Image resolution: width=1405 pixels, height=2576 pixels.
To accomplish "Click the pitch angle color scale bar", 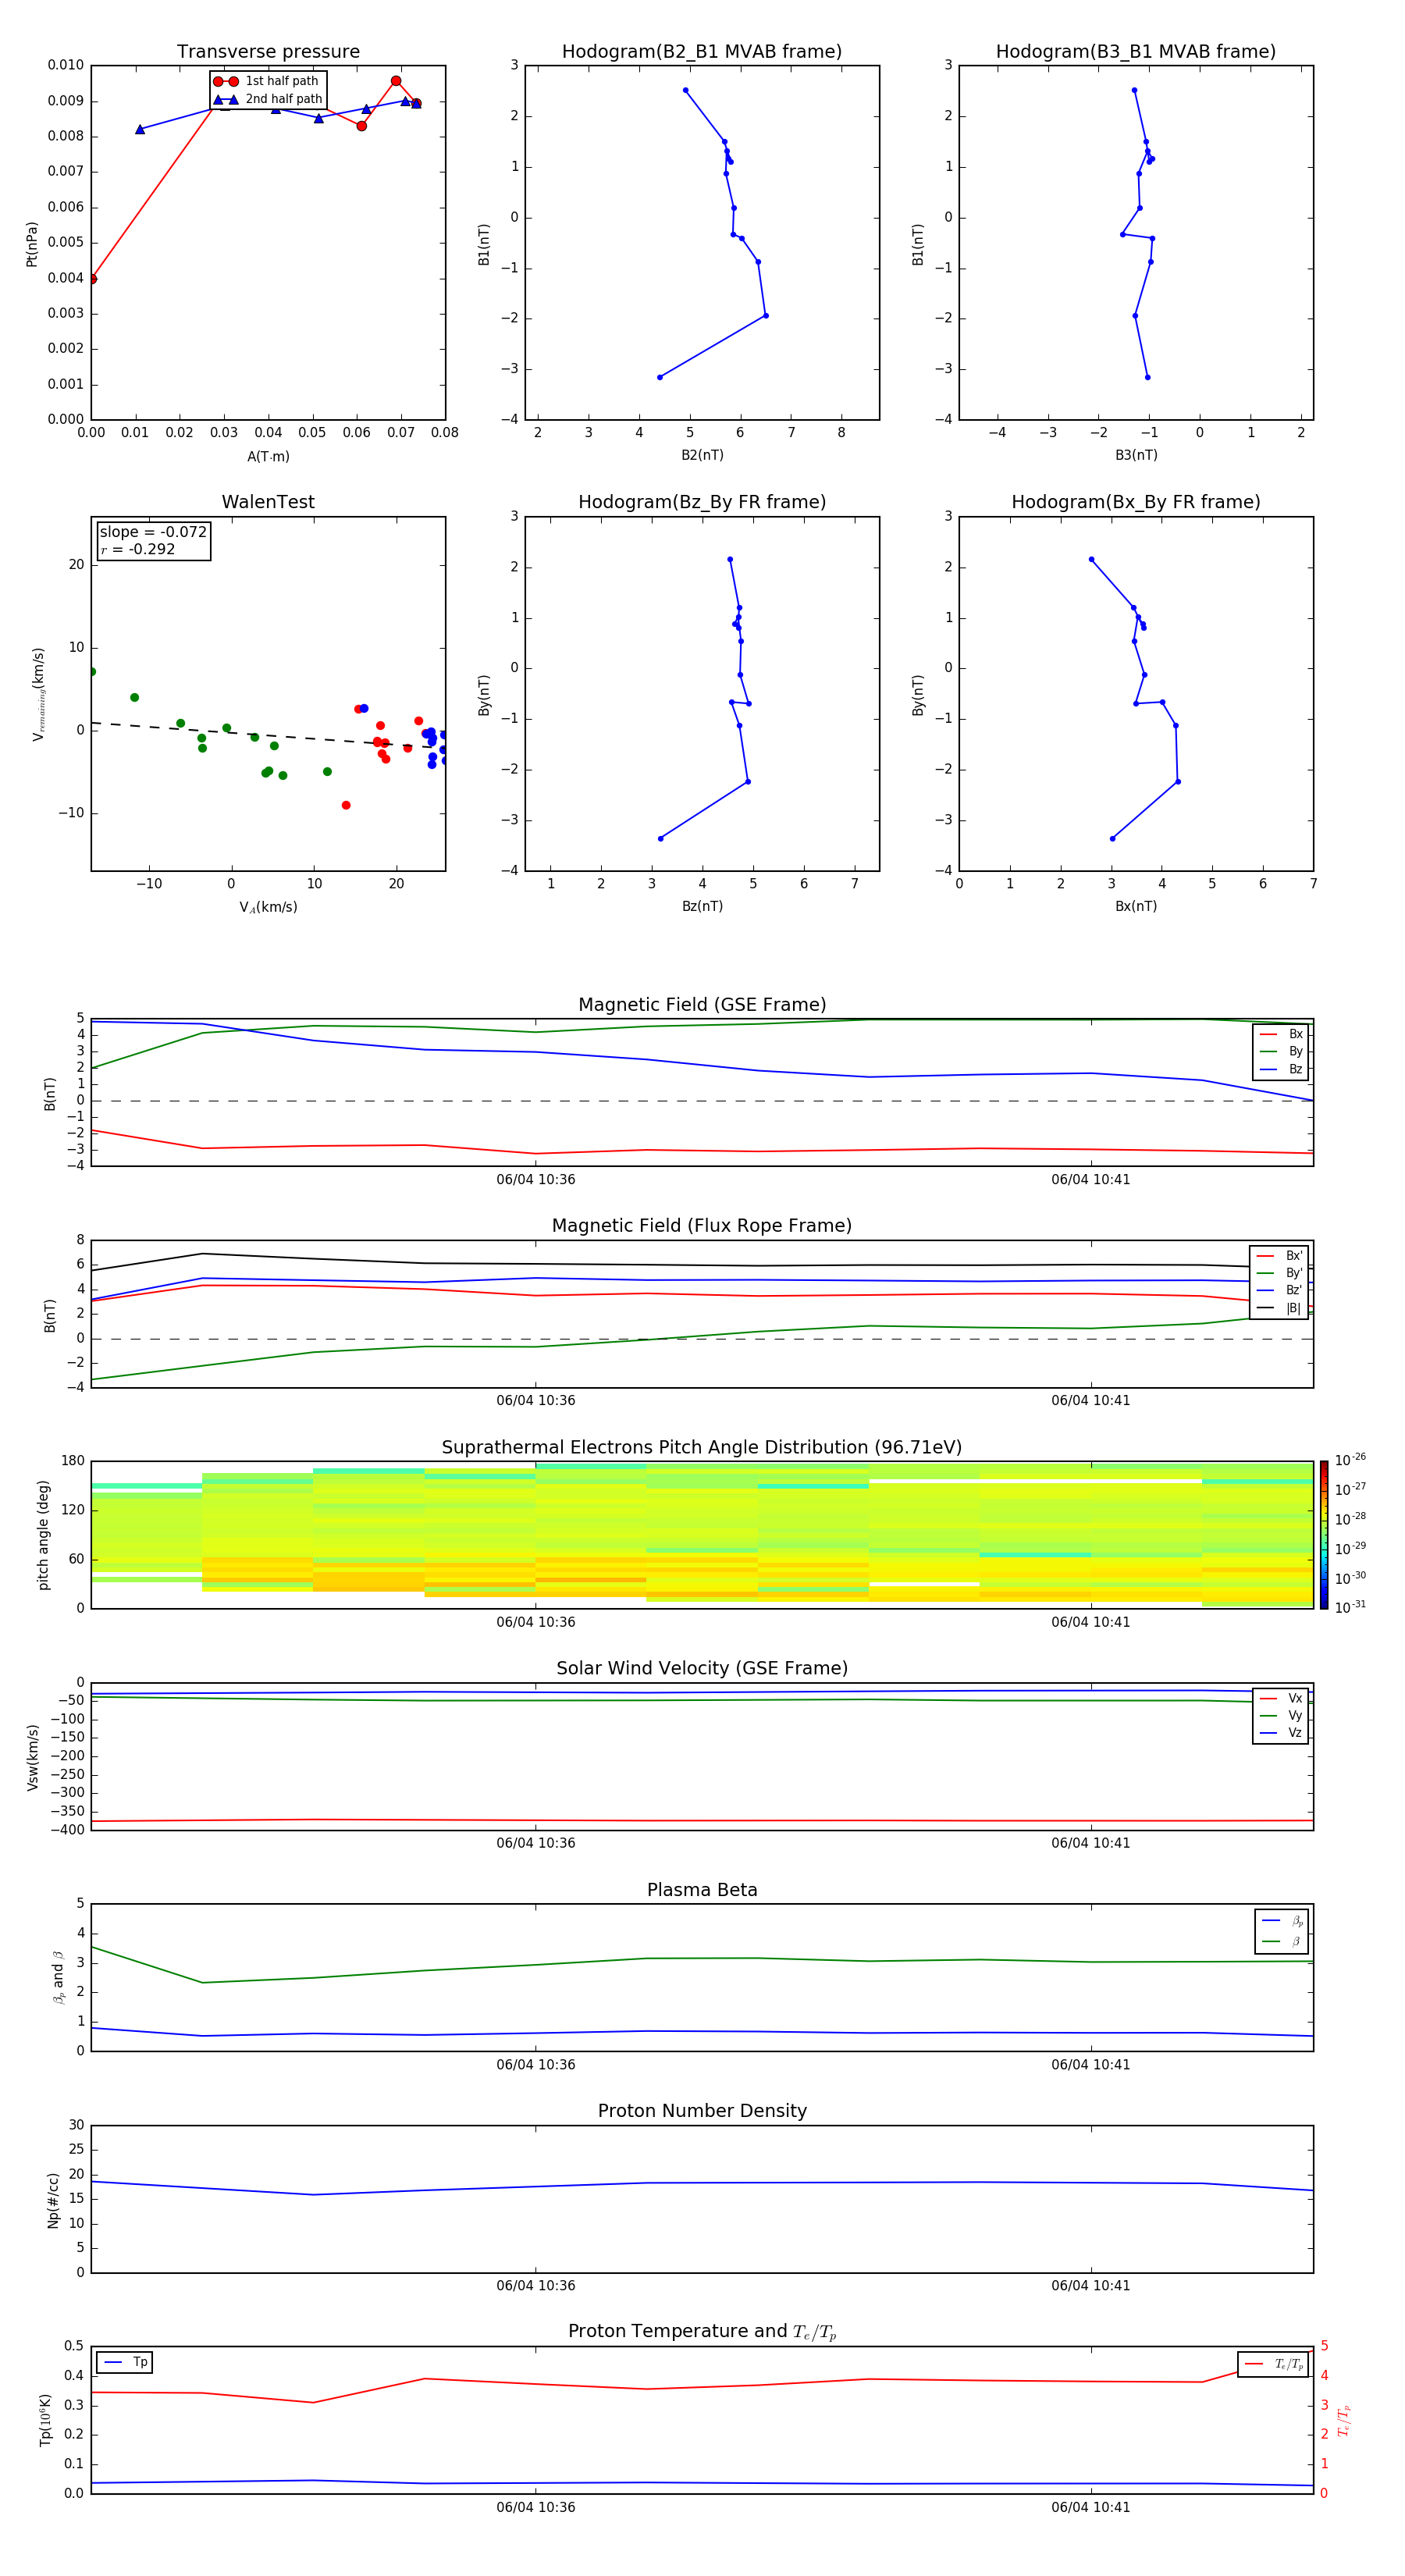I will (x=1324, y=1535).
